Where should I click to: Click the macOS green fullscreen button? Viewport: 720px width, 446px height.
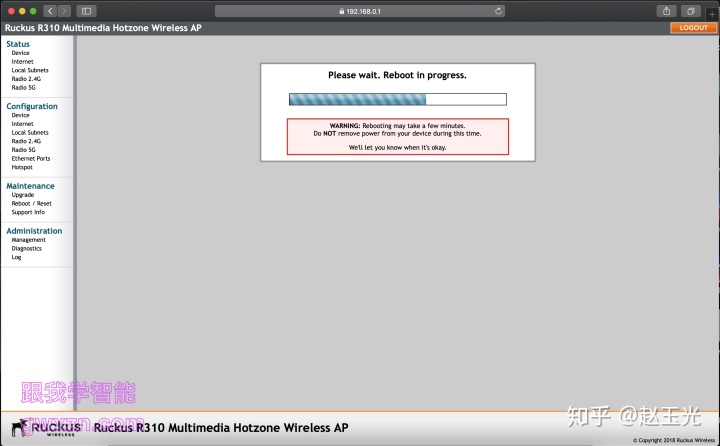click(x=33, y=11)
